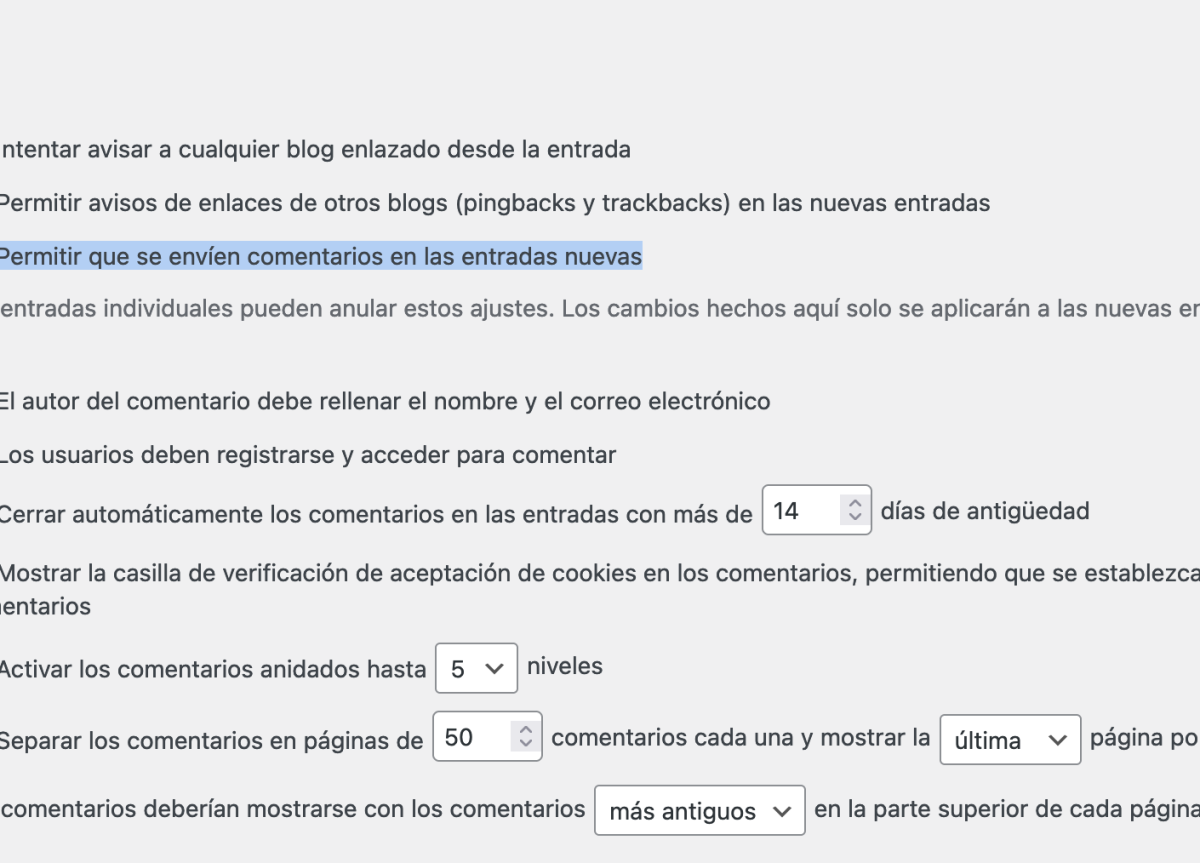Click the comments per page field showing 50
Image resolution: width=1200 pixels, height=863 pixels.
pyautogui.click(x=487, y=738)
